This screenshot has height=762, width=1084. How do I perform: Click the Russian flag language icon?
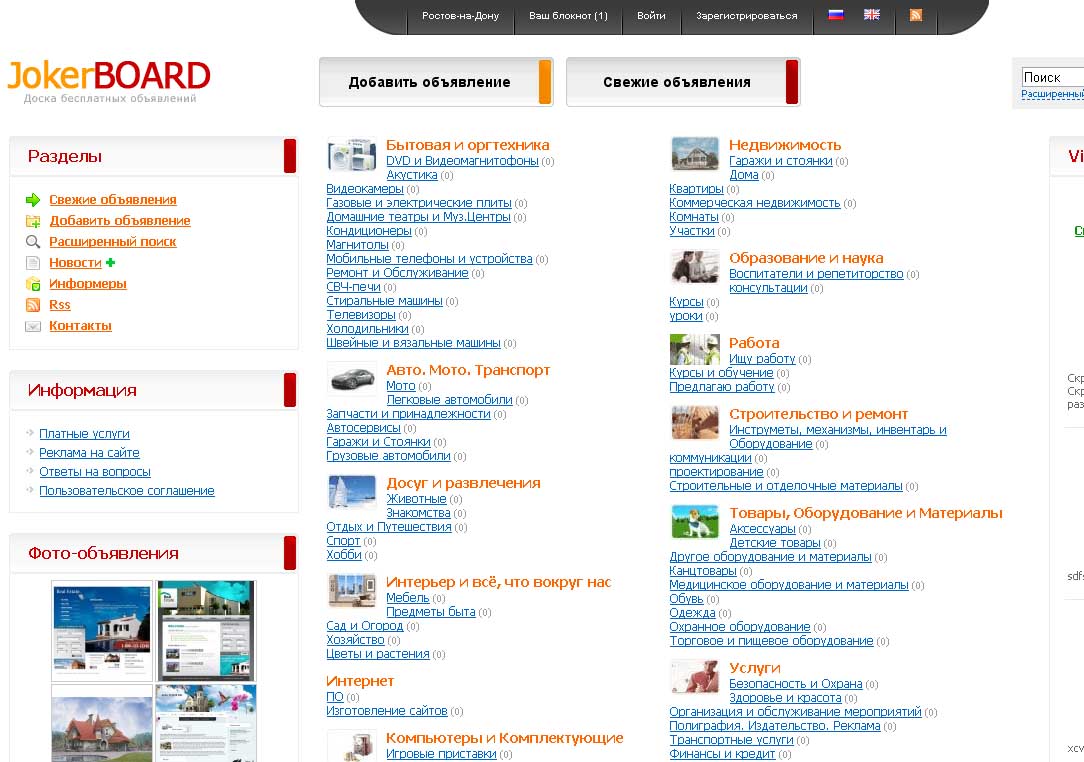836,15
